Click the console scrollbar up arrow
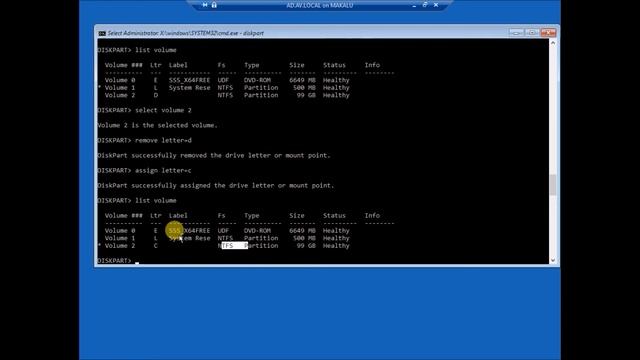Viewport: 640px width, 360px height. click(x=553, y=43)
